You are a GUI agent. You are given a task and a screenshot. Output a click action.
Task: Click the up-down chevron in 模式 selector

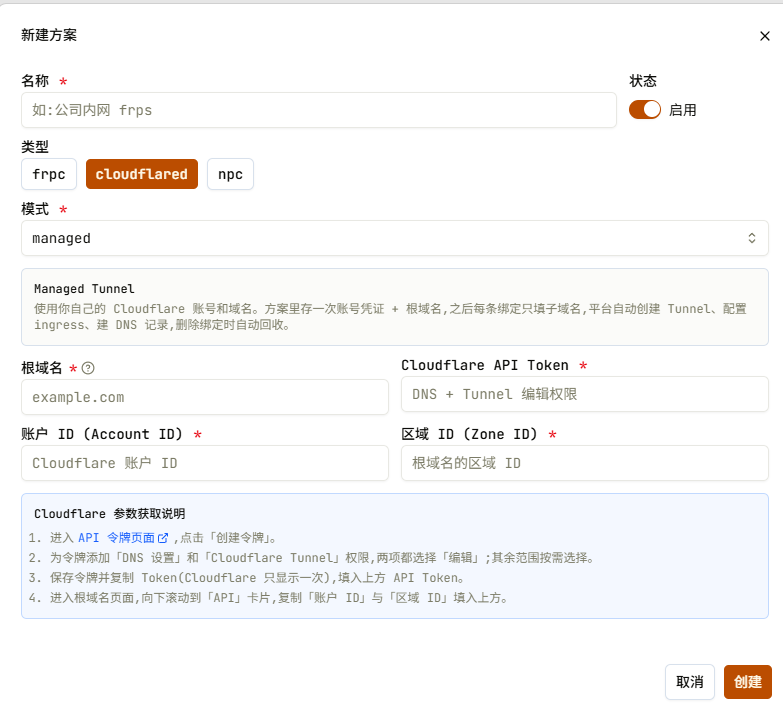752,238
